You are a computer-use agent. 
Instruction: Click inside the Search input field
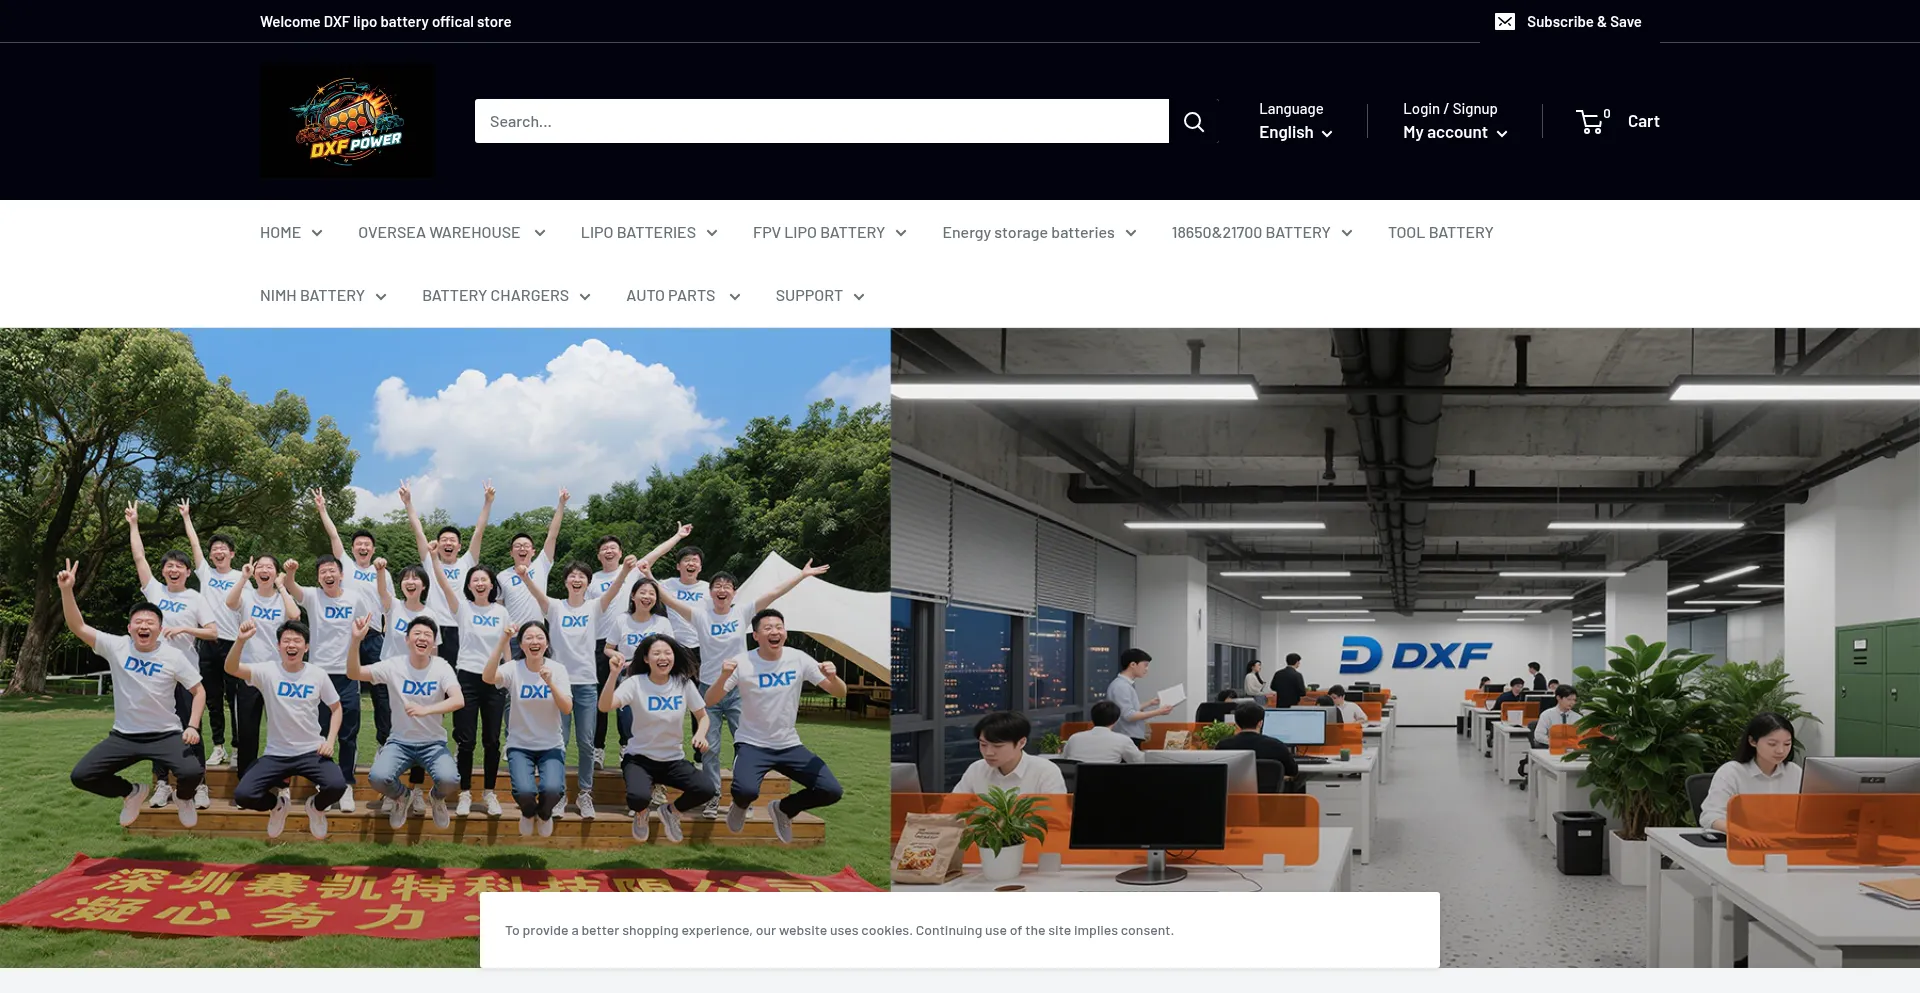tap(820, 121)
